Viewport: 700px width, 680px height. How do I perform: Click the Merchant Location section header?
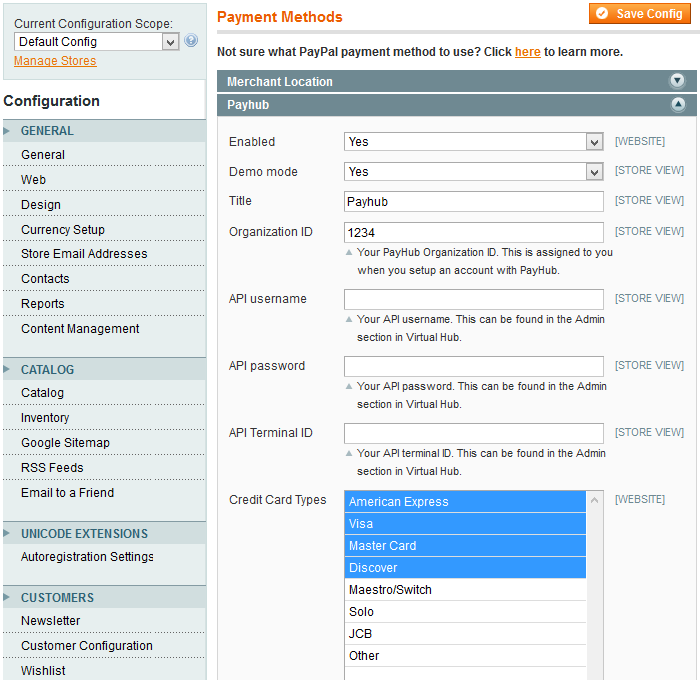[457, 81]
